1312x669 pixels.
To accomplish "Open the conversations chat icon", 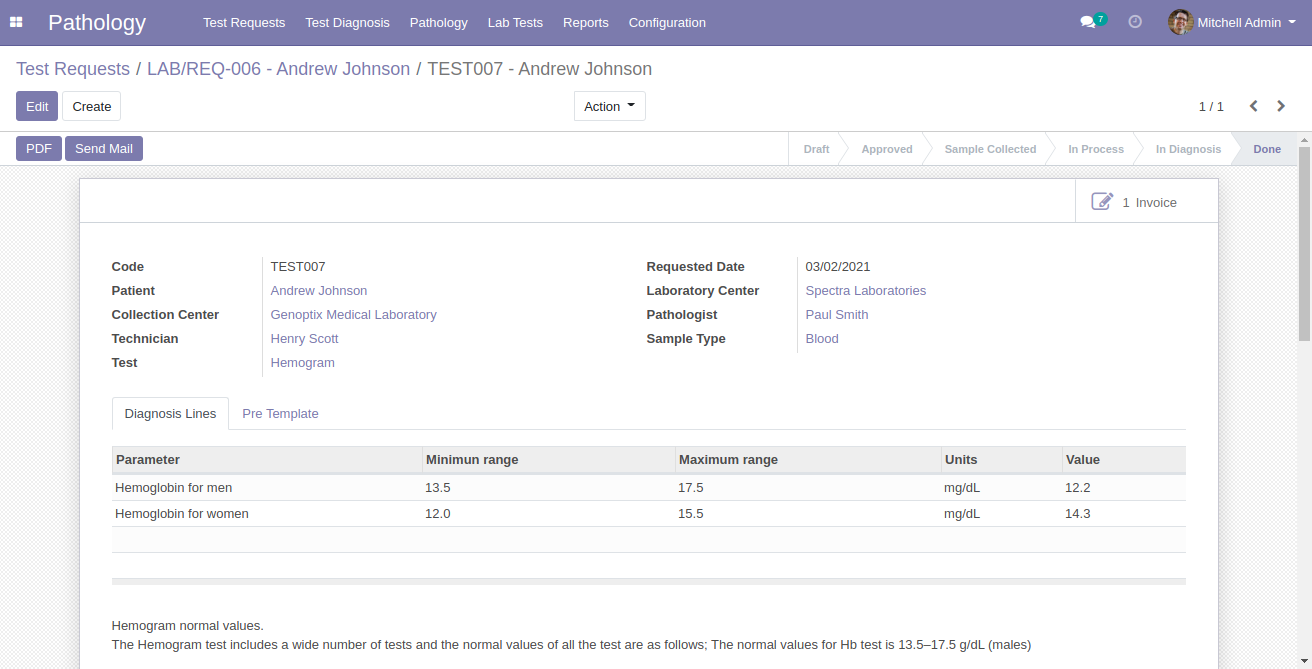I will pyautogui.click(x=1088, y=22).
